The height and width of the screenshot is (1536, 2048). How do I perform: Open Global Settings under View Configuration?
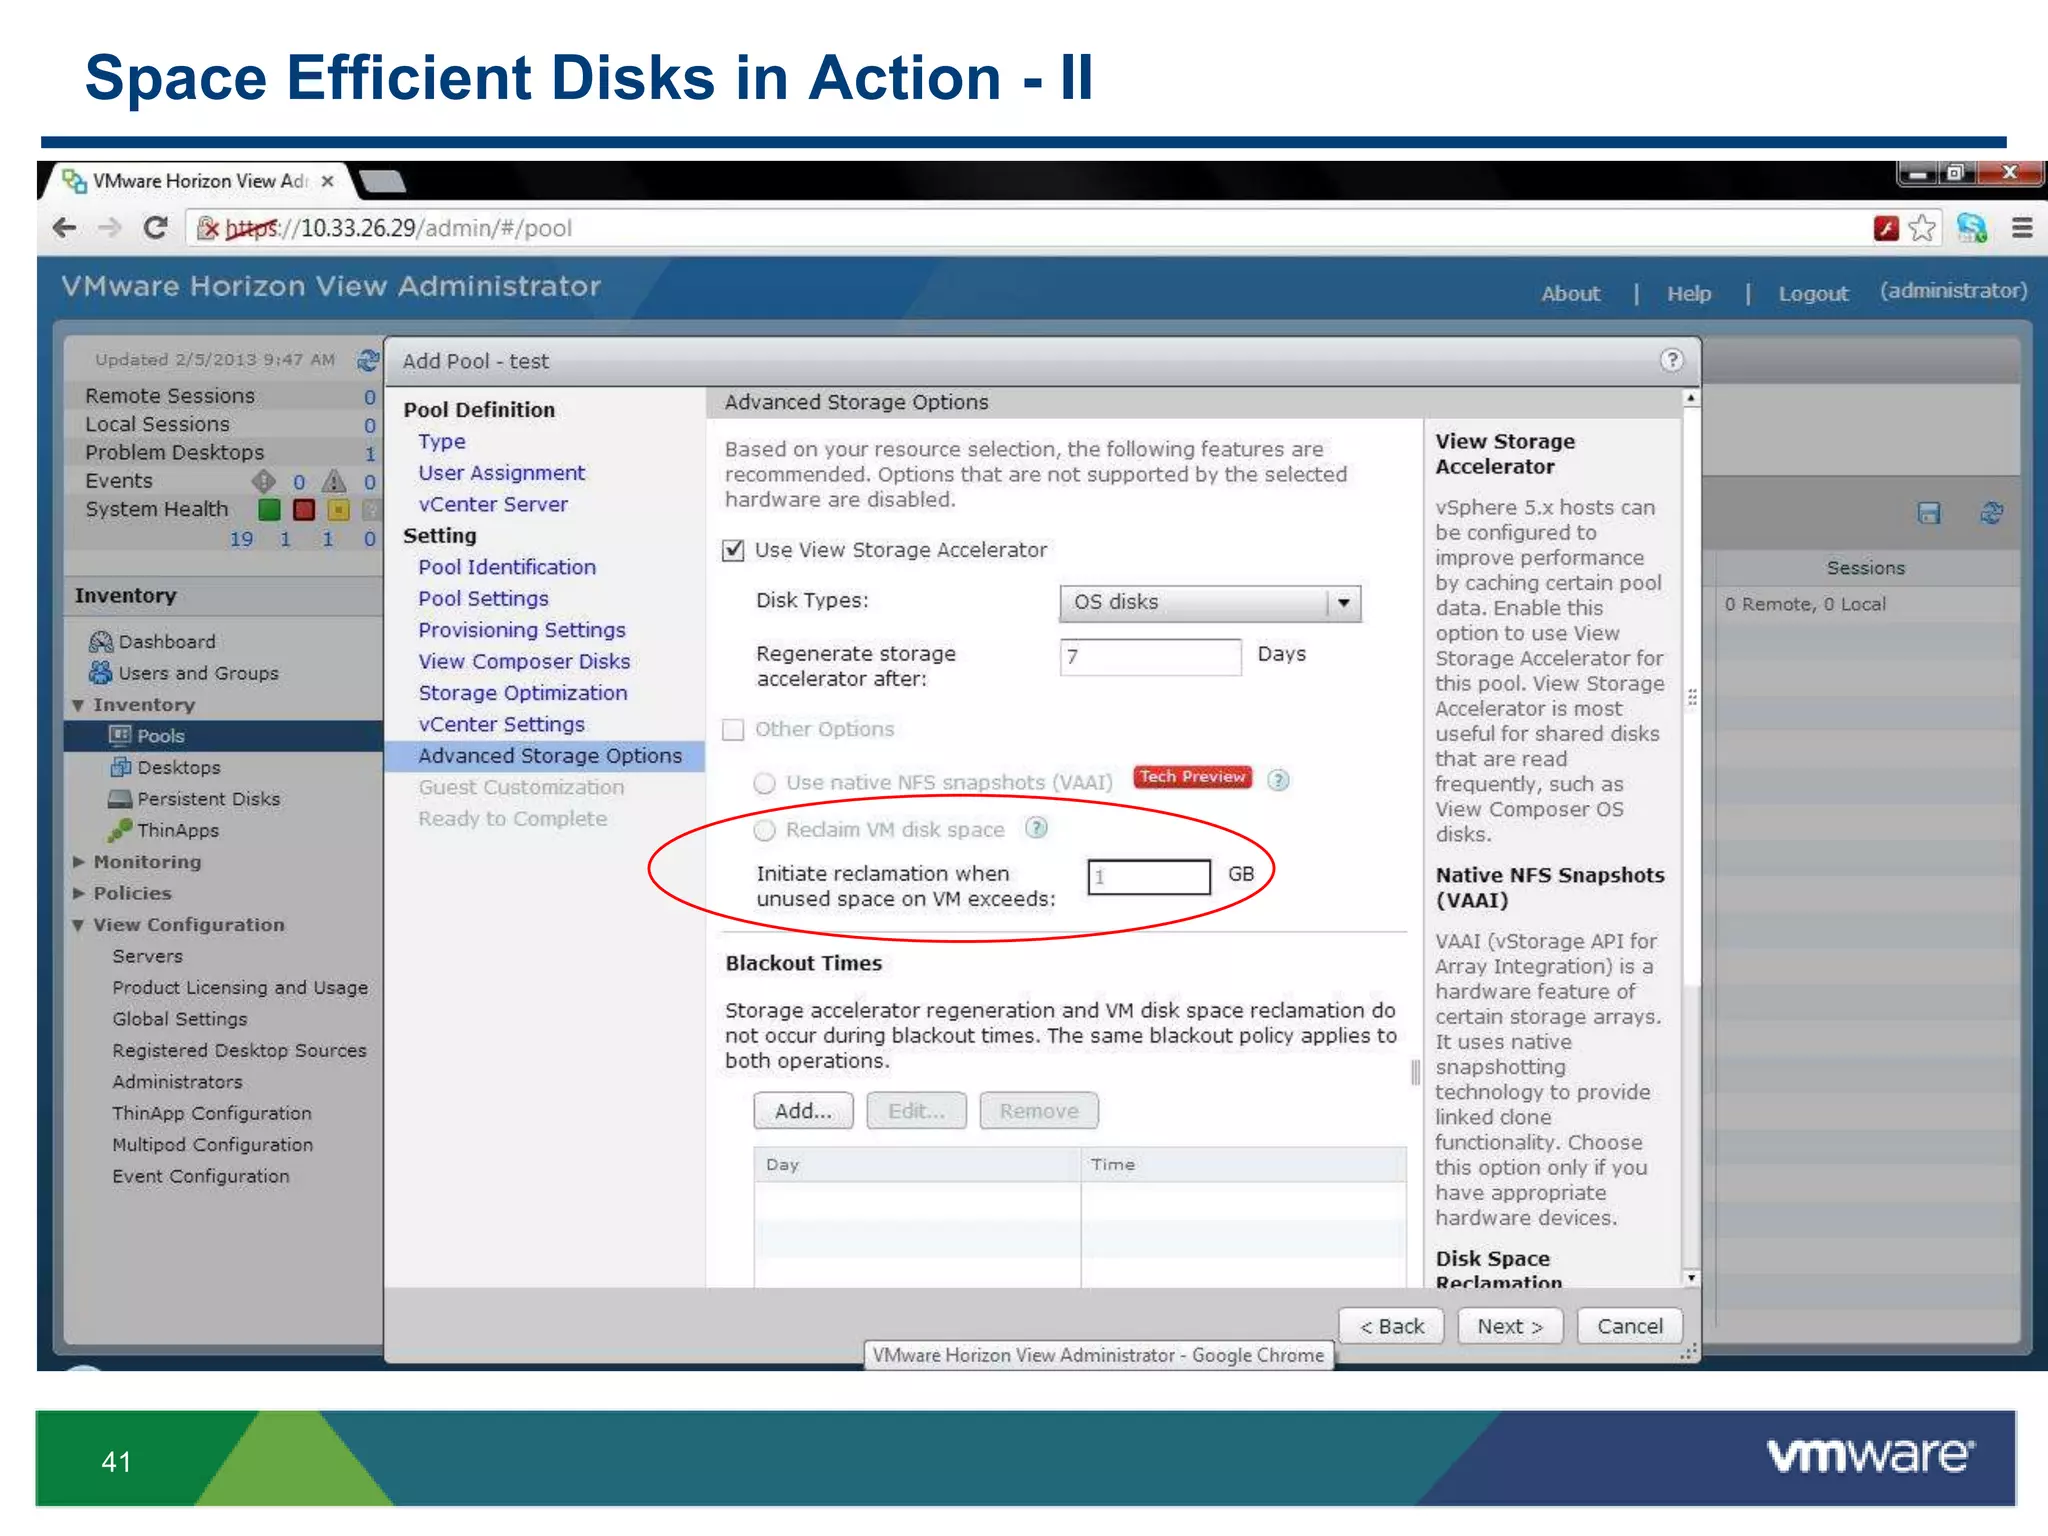(180, 1019)
